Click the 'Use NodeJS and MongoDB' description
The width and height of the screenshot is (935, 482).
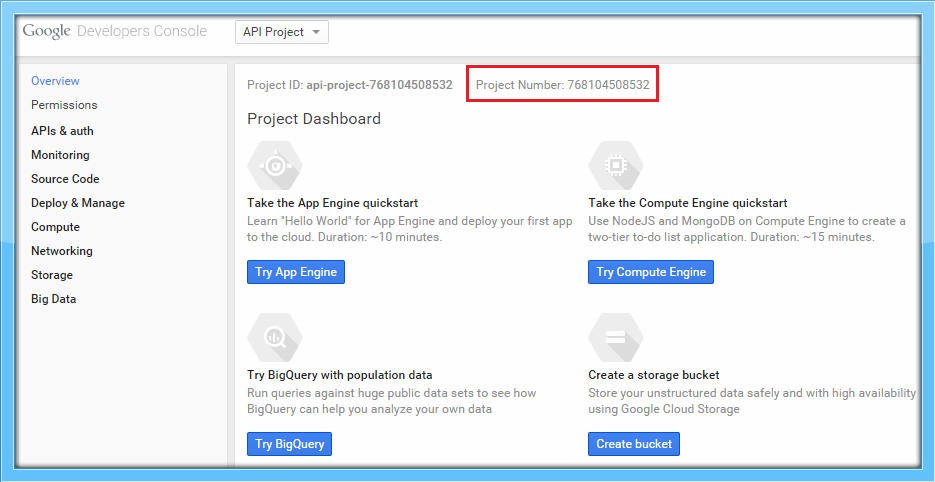747,229
